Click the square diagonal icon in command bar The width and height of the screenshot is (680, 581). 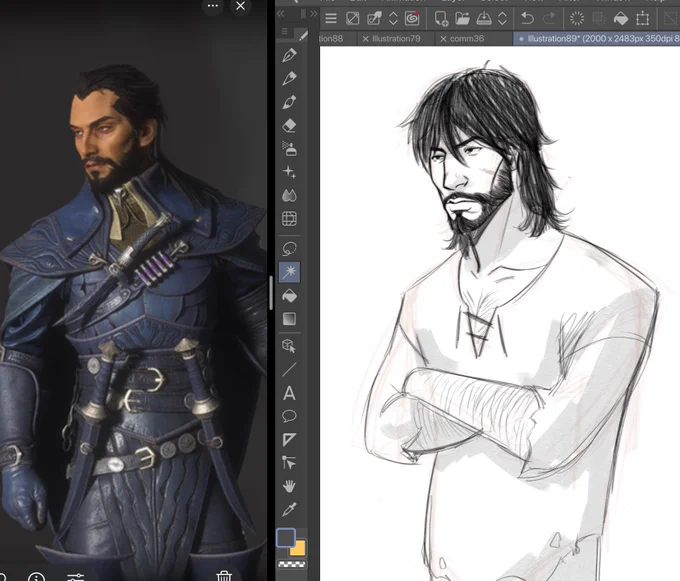point(352,18)
